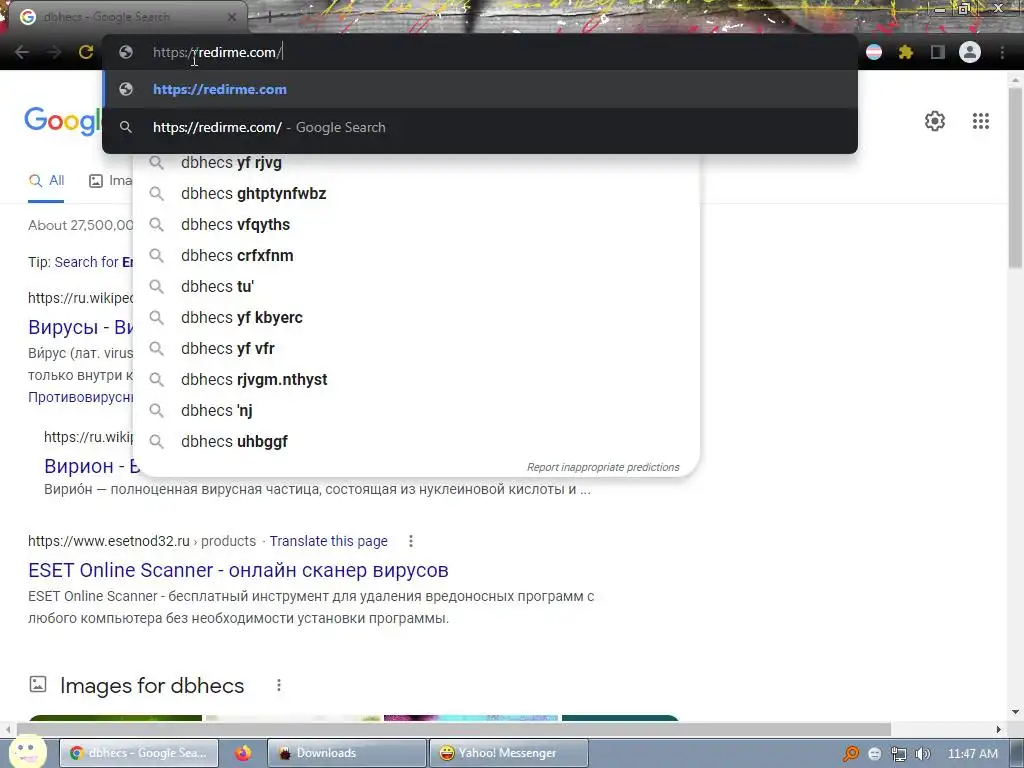This screenshot has width=1024, height=768.
Task: Click the smiley face tray icon
Action: [875, 754]
